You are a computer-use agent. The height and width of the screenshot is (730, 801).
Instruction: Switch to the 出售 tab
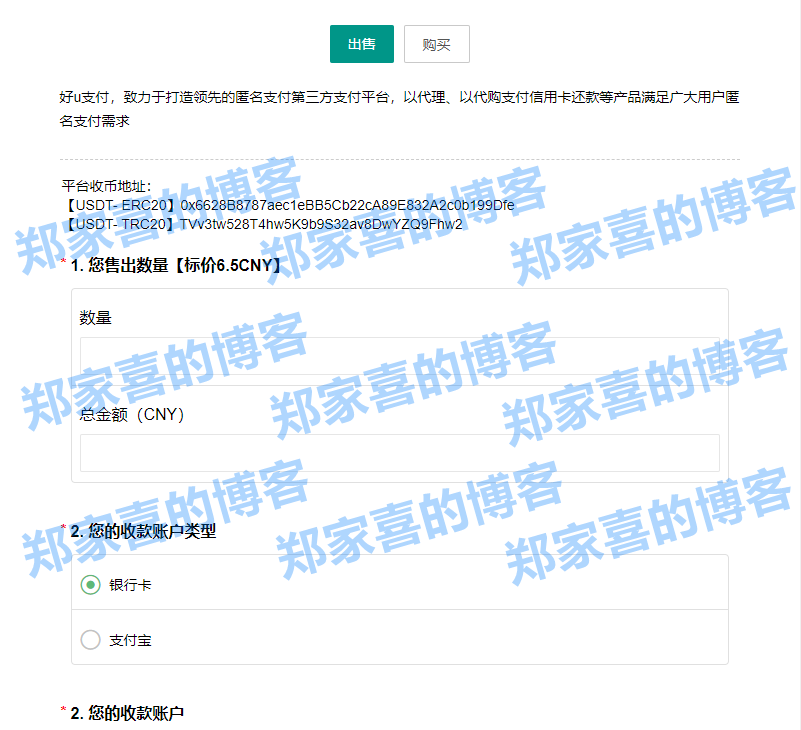pyautogui.click(x=361, y=44)
